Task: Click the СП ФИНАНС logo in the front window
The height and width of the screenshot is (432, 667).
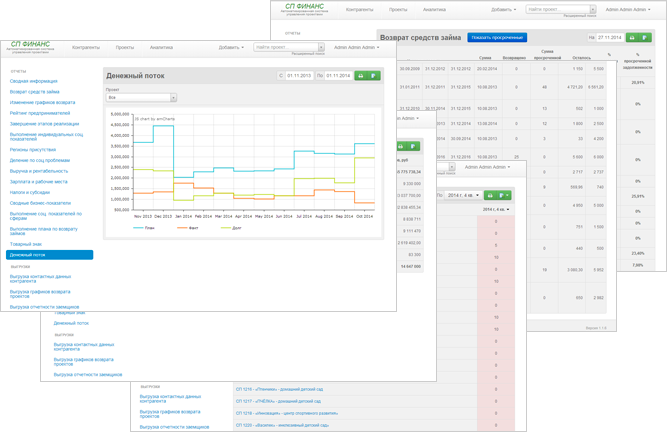Action: tap(30, 46)
